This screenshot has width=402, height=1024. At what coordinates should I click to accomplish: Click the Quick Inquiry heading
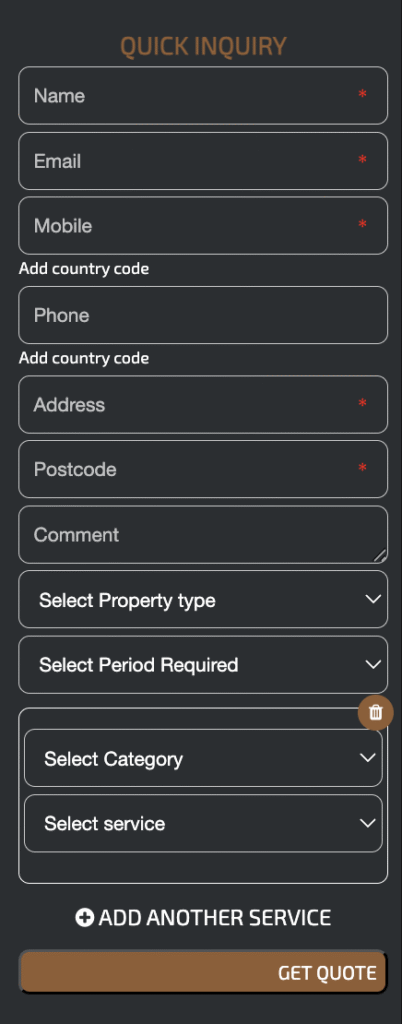pos(203,46)
